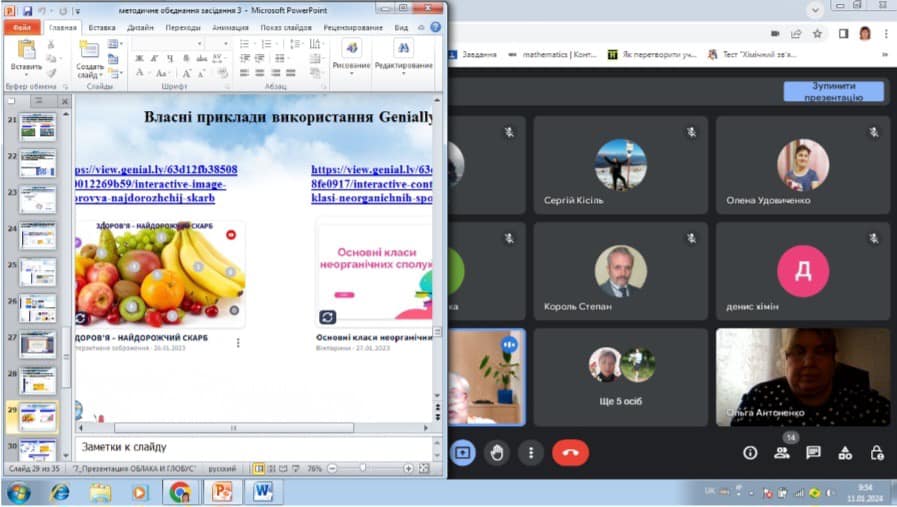Click the Заметки к слайду notes field
Viewport: 897px width, 507px height.
[x=253, y=447]
